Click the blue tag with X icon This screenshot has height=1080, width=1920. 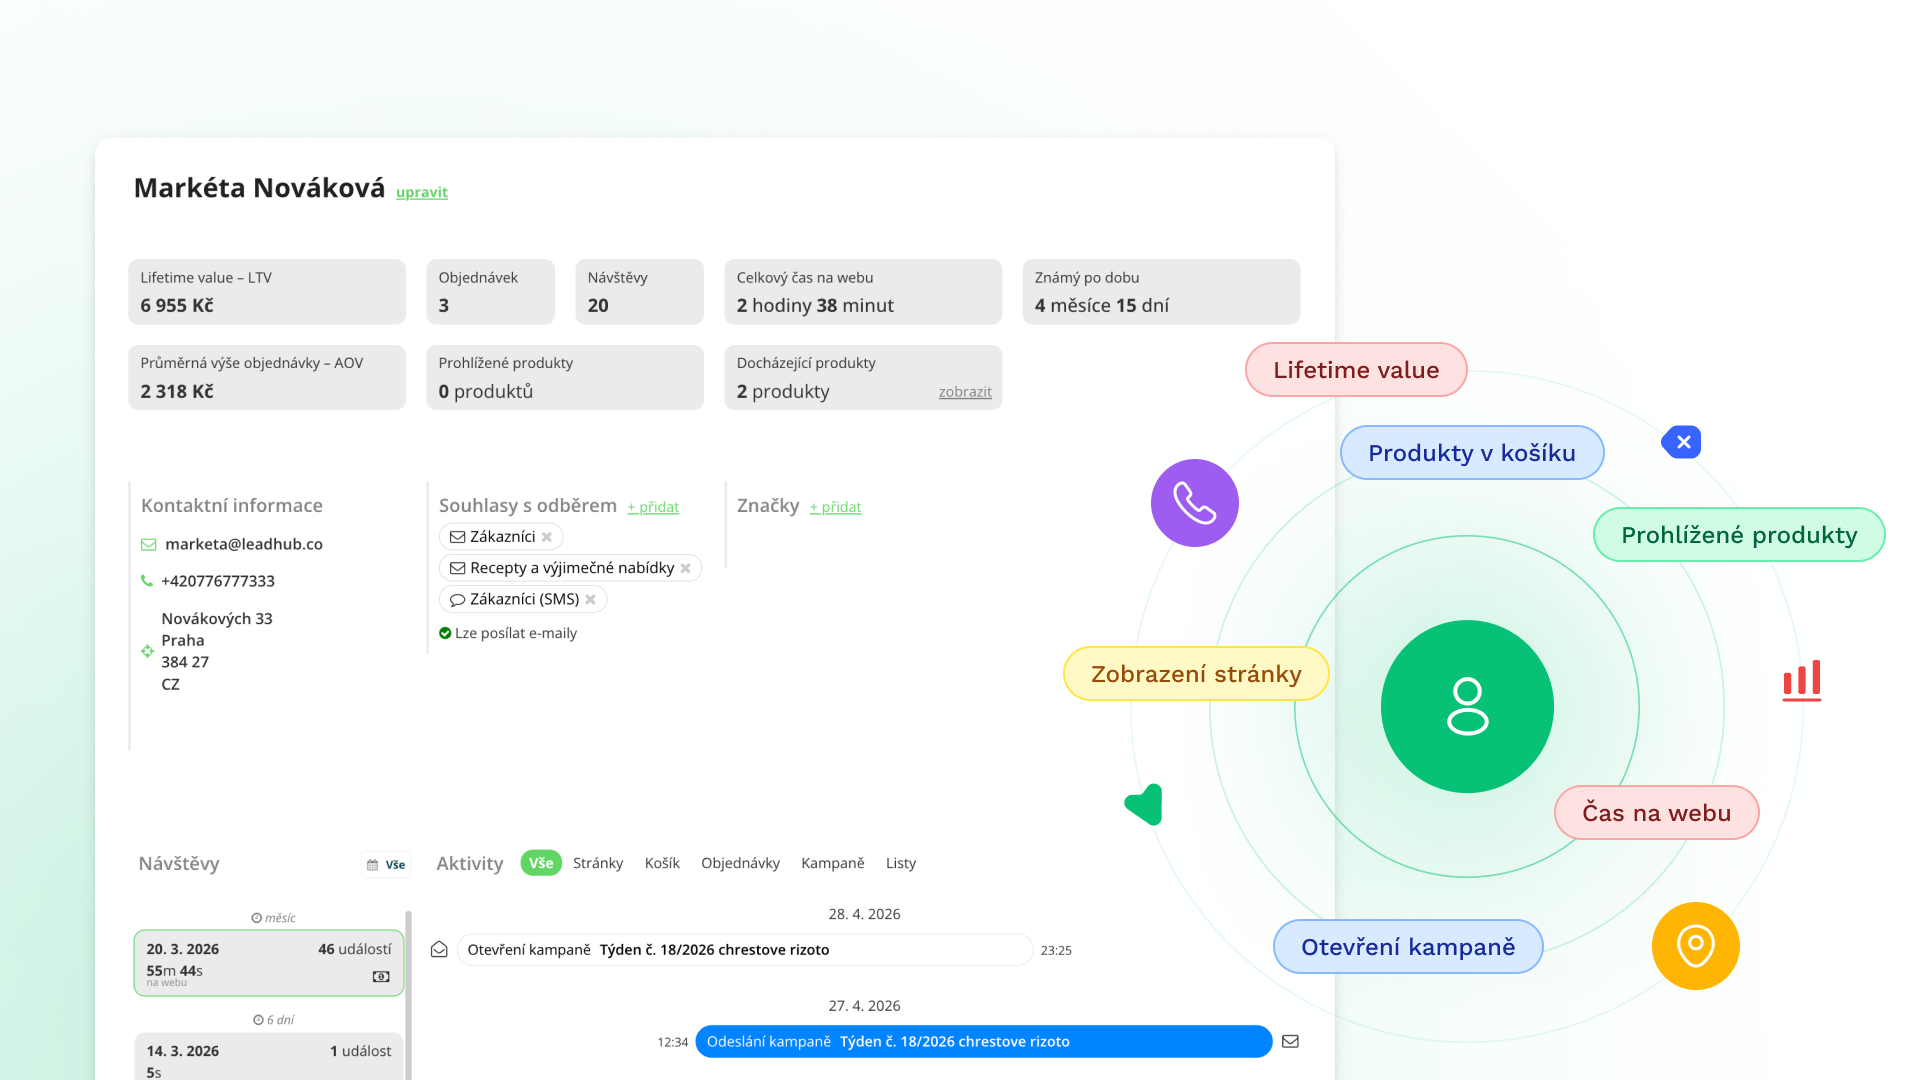click(1682, 442)
